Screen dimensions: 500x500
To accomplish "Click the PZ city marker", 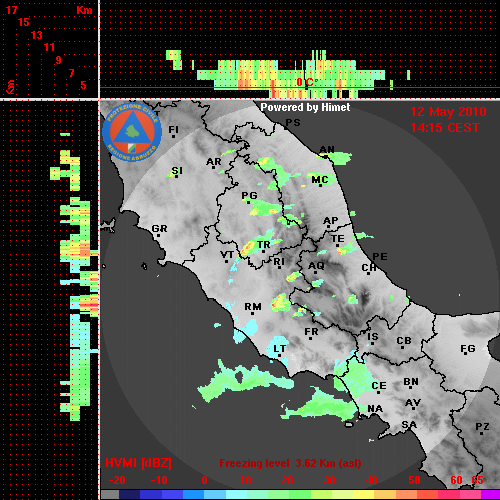I will (x=481, y=433).
